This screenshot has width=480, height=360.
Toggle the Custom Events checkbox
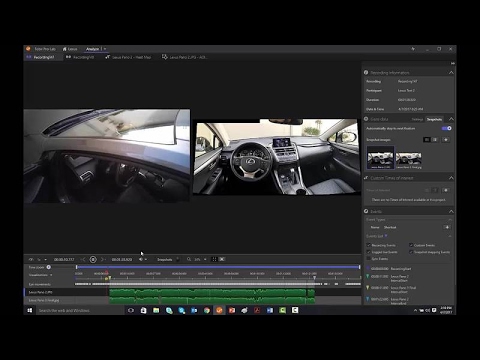pyautogui.click(x=411, y=245)
